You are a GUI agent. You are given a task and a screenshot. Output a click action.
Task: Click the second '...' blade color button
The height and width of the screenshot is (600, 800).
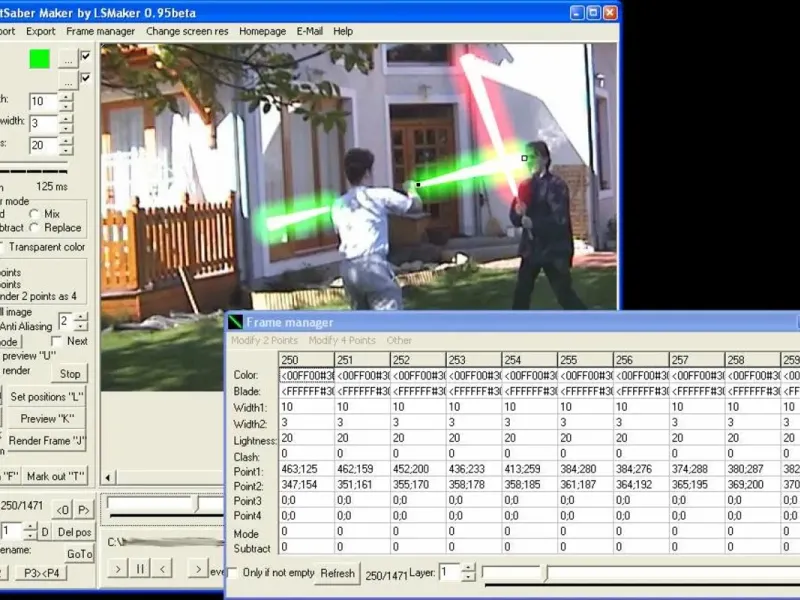68,80
